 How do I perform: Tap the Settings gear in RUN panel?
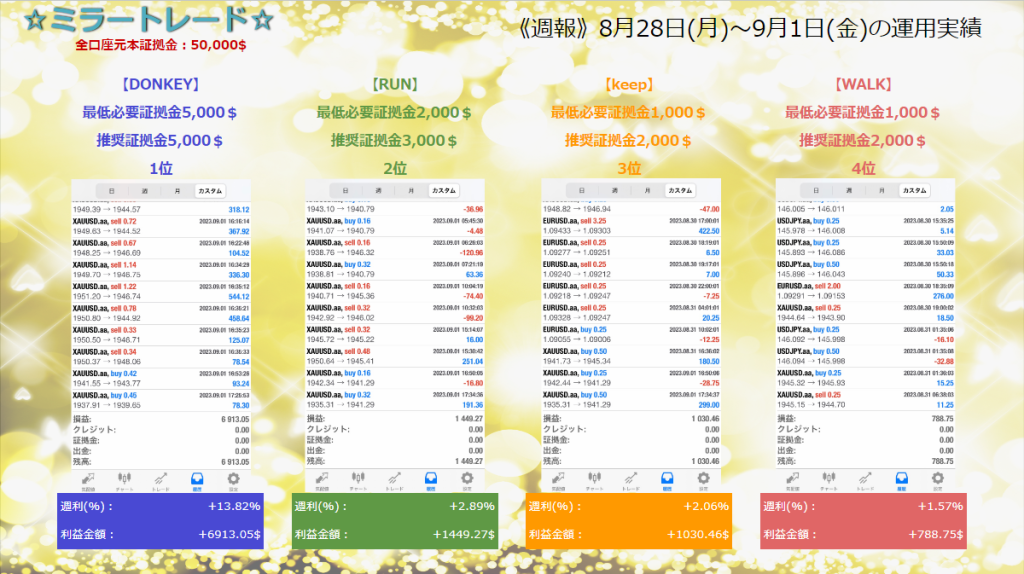click(x=469, y=479)
